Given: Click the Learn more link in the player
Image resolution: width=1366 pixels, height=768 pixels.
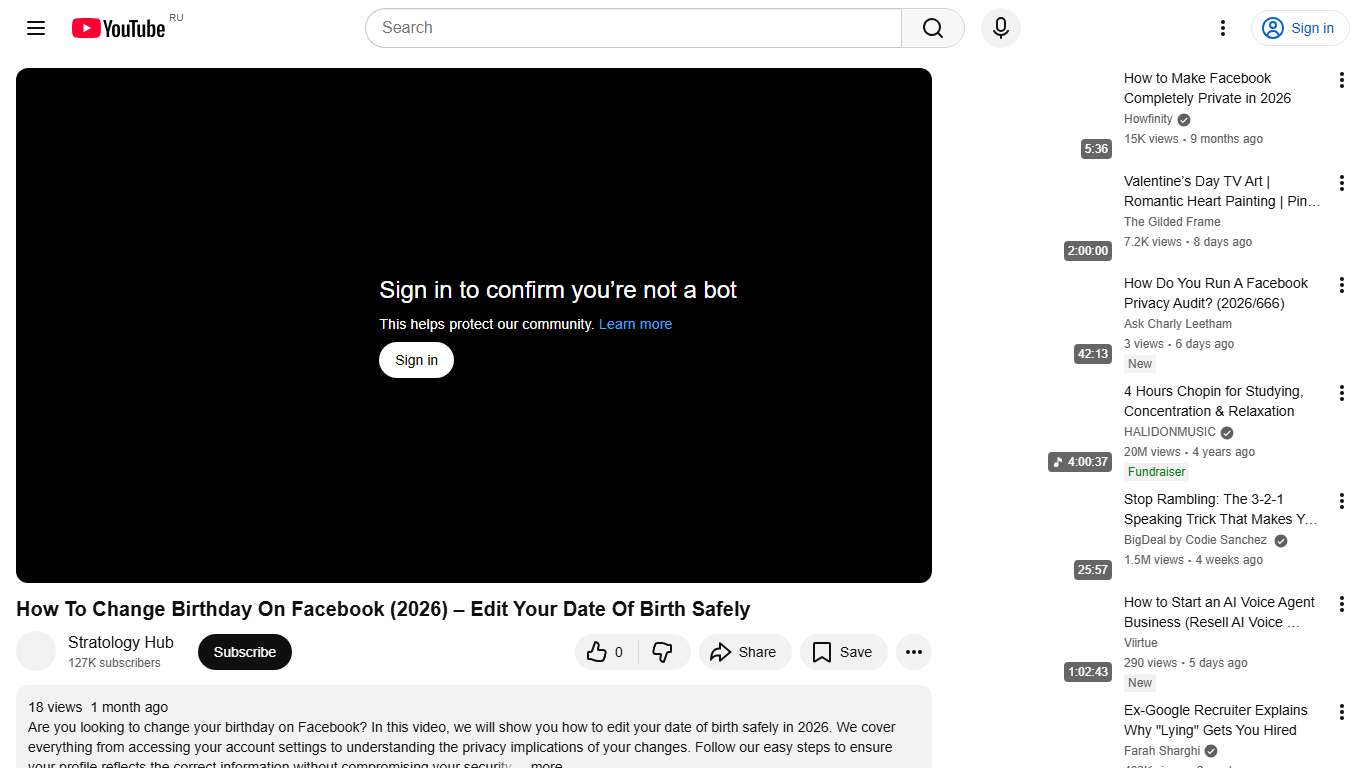Looking at the screenshot, I should 635,324.
